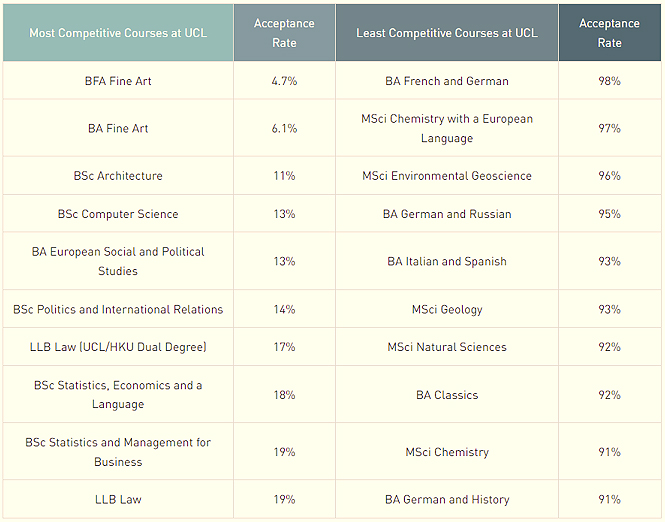The width and height of the screenshot is (665, 522).
Task: Select LLB Law (UCL/HKU Dual Degree) cell
Action: (118, 347)
